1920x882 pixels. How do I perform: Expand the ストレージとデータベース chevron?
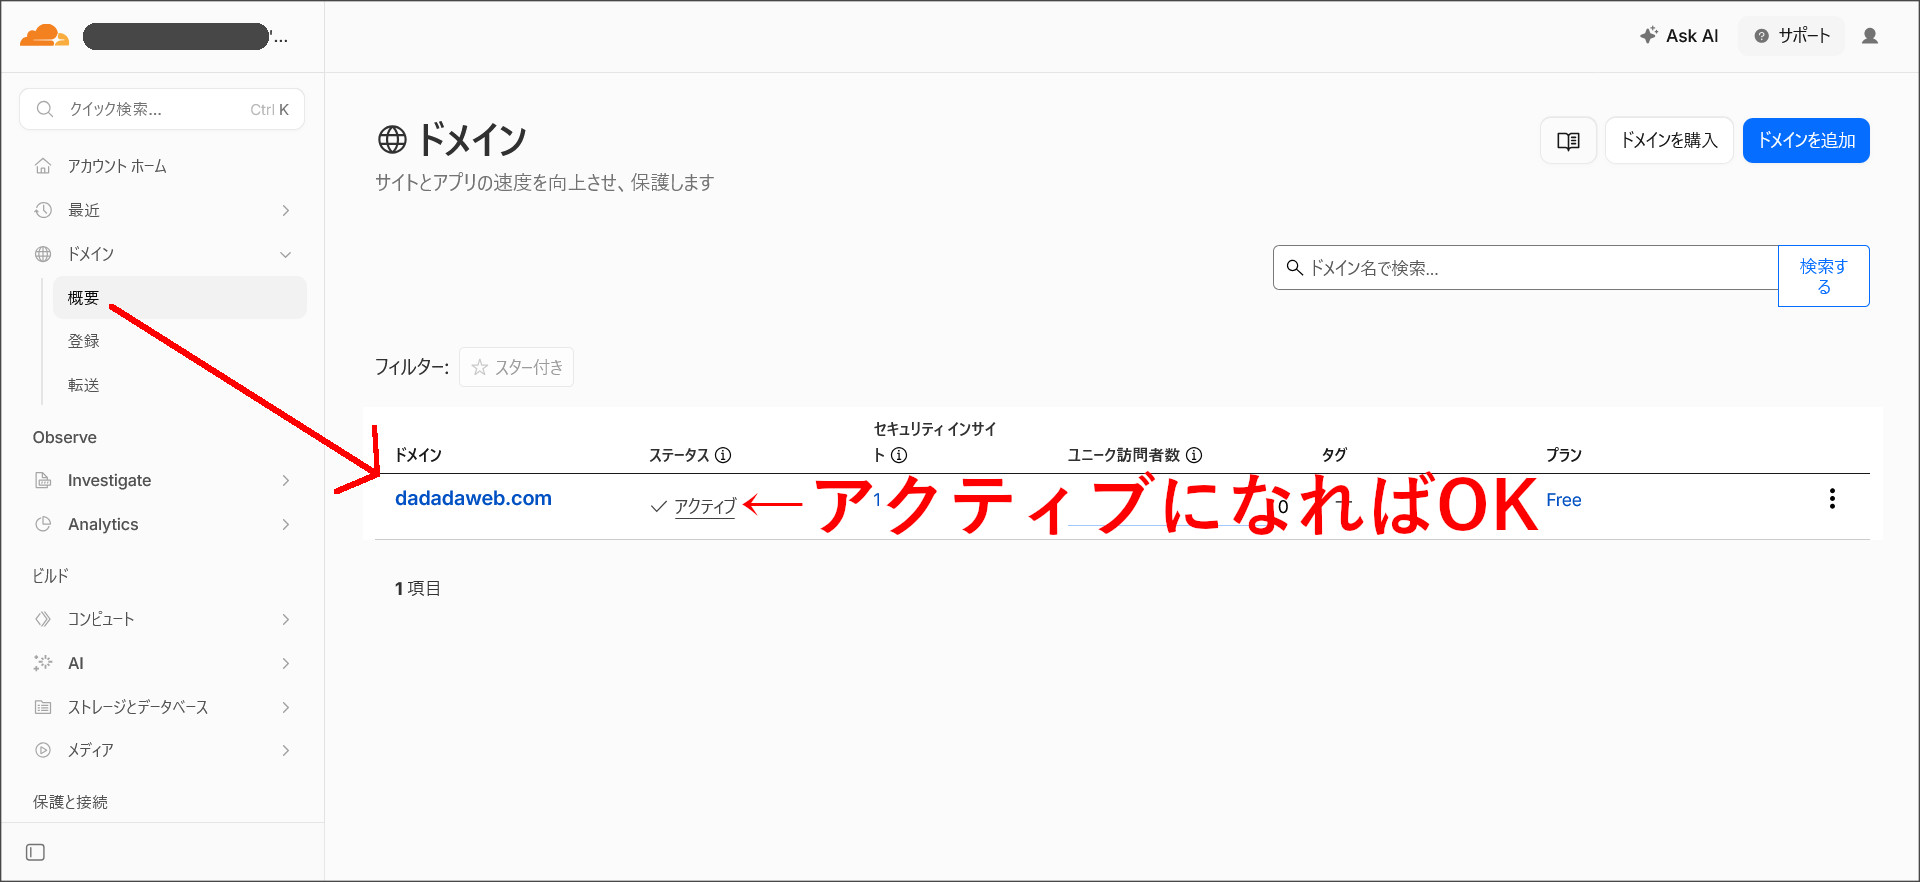[x=286, y=707]
